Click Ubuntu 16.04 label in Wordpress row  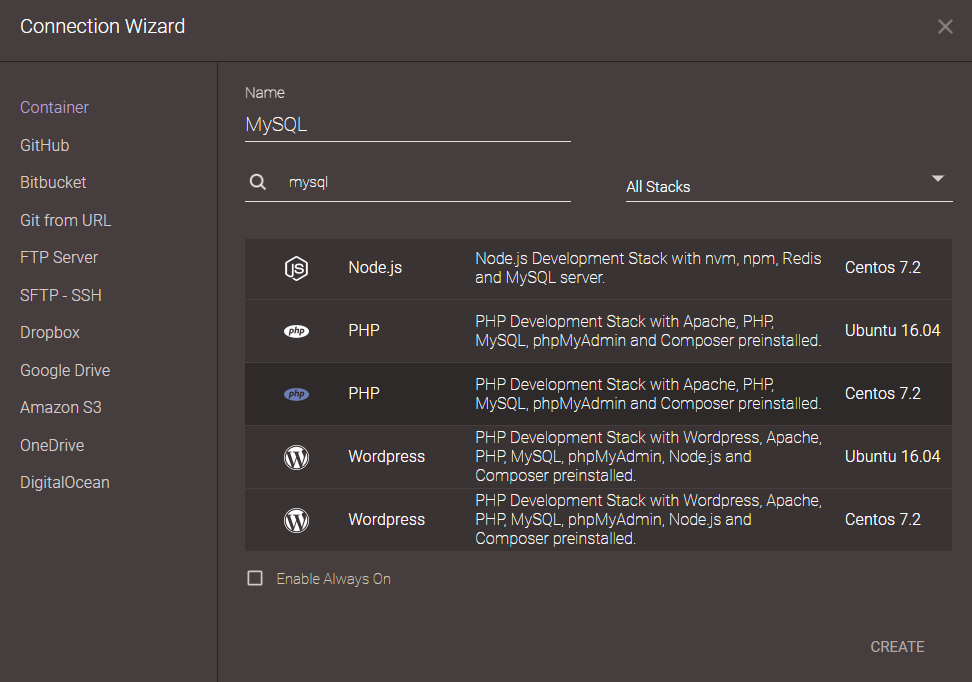tap(893, 456)
